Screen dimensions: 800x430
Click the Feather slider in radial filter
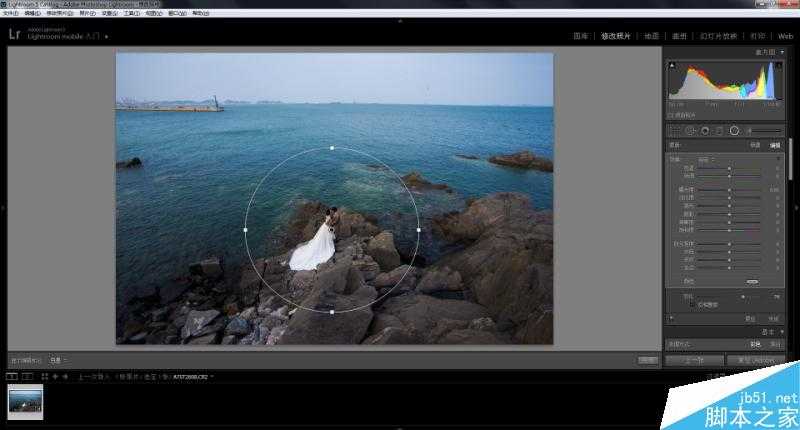click(x=740, y=296)
